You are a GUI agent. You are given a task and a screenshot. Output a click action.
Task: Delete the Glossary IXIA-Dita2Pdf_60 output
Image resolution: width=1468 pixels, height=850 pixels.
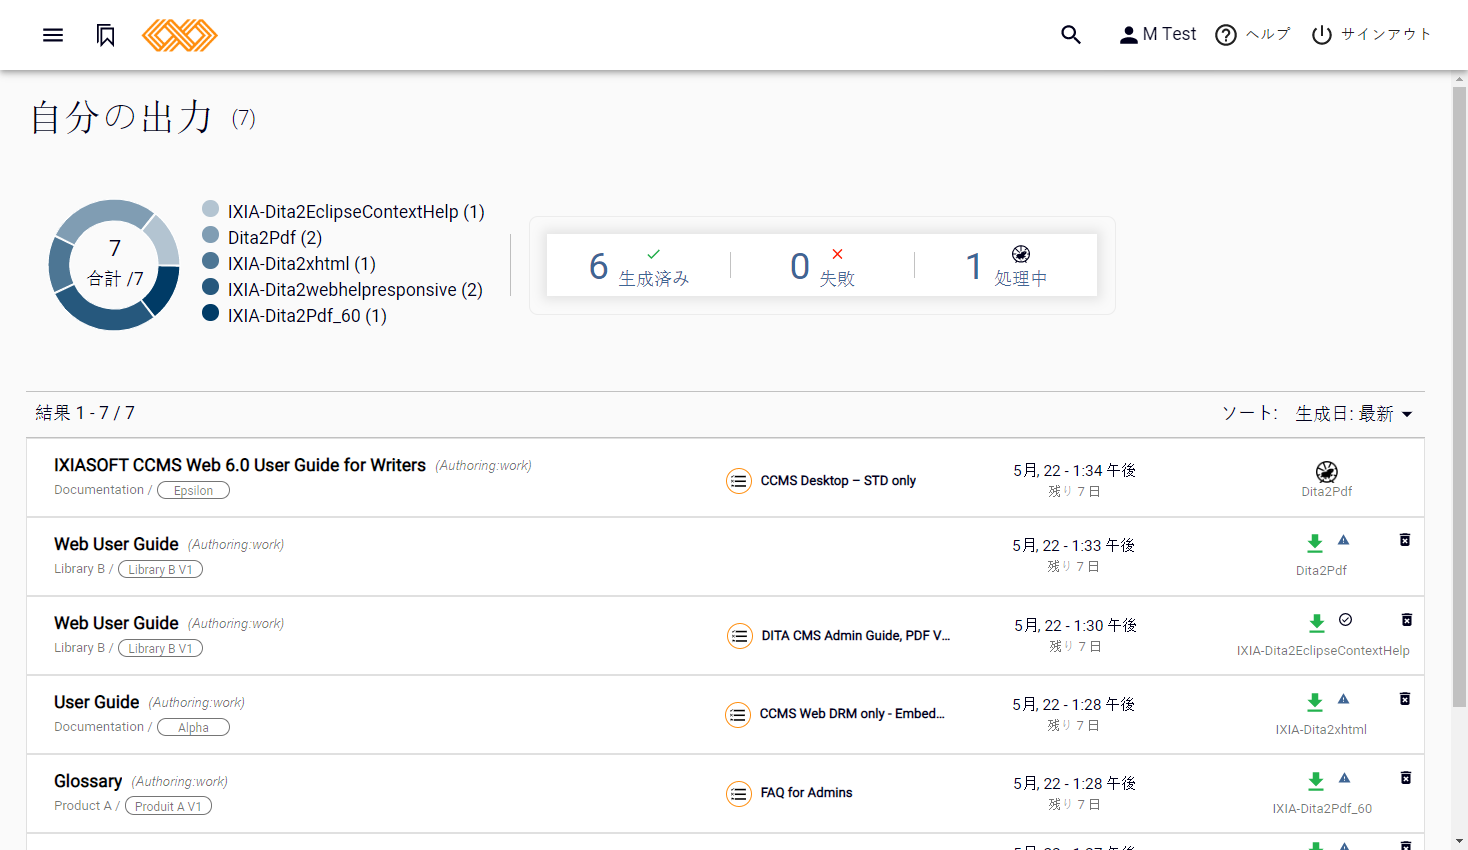tap(1406, 778)
